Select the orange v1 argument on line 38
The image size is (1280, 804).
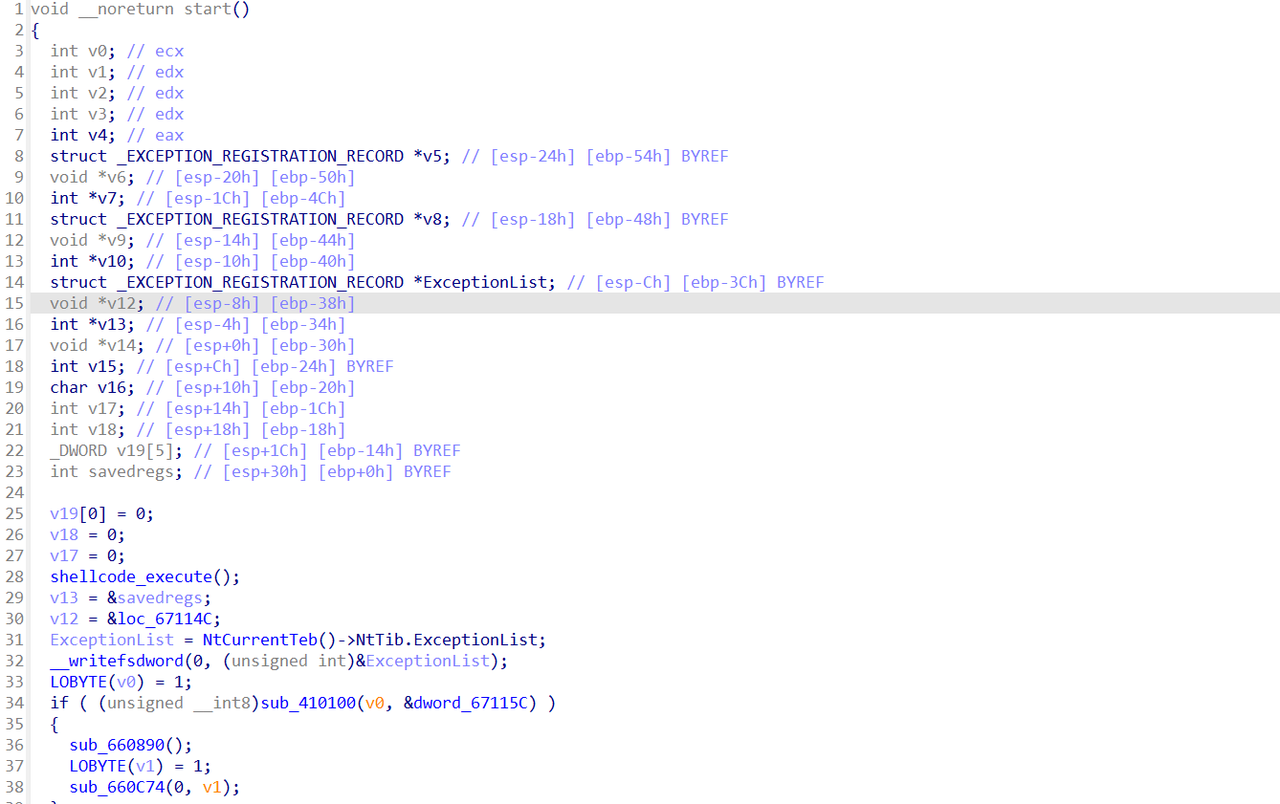click(x=211, y=787)
